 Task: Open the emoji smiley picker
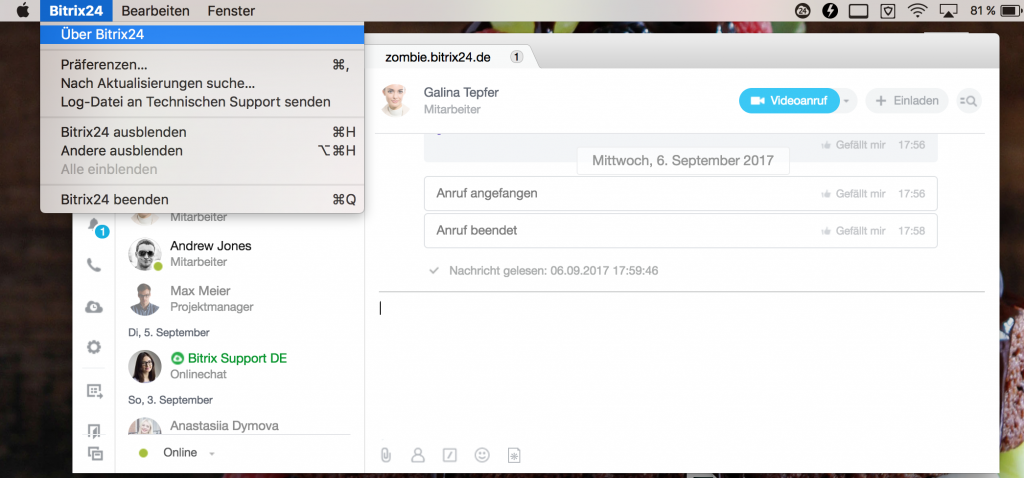482,455
